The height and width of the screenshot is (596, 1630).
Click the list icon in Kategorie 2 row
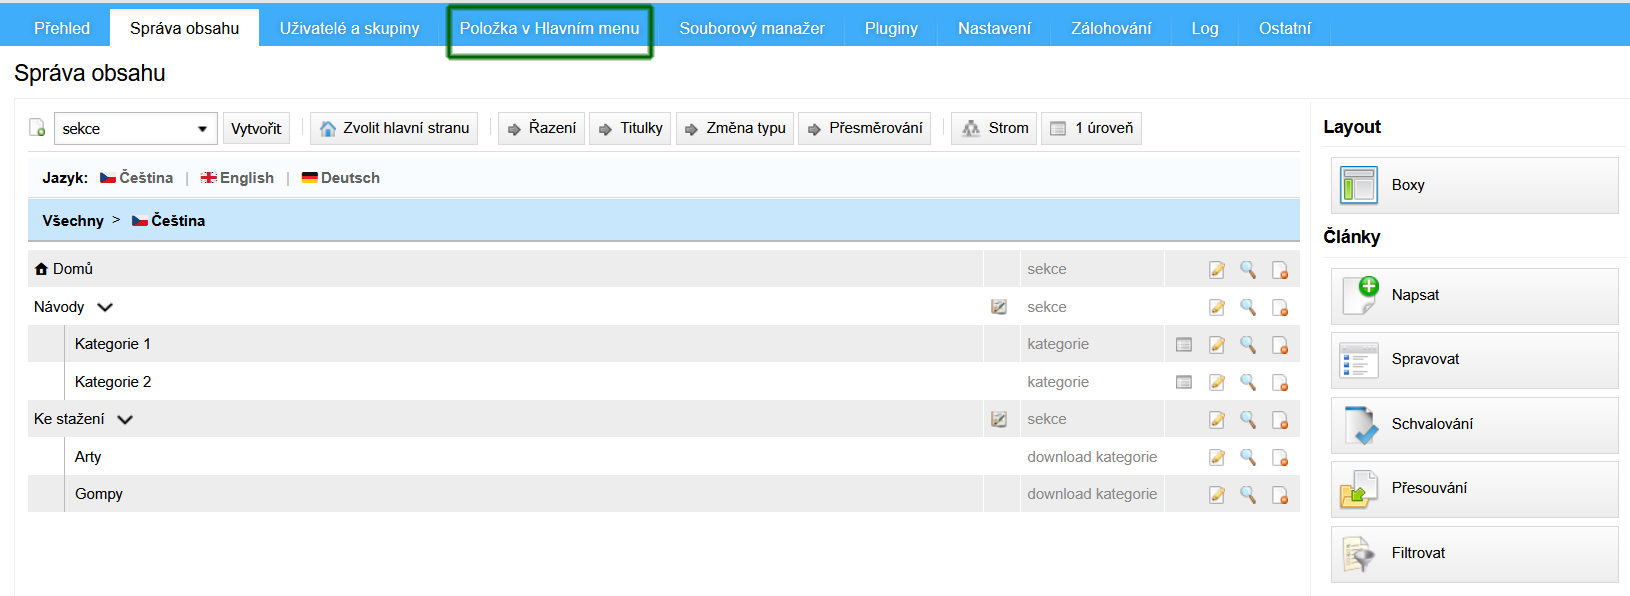click(1183, 382)
